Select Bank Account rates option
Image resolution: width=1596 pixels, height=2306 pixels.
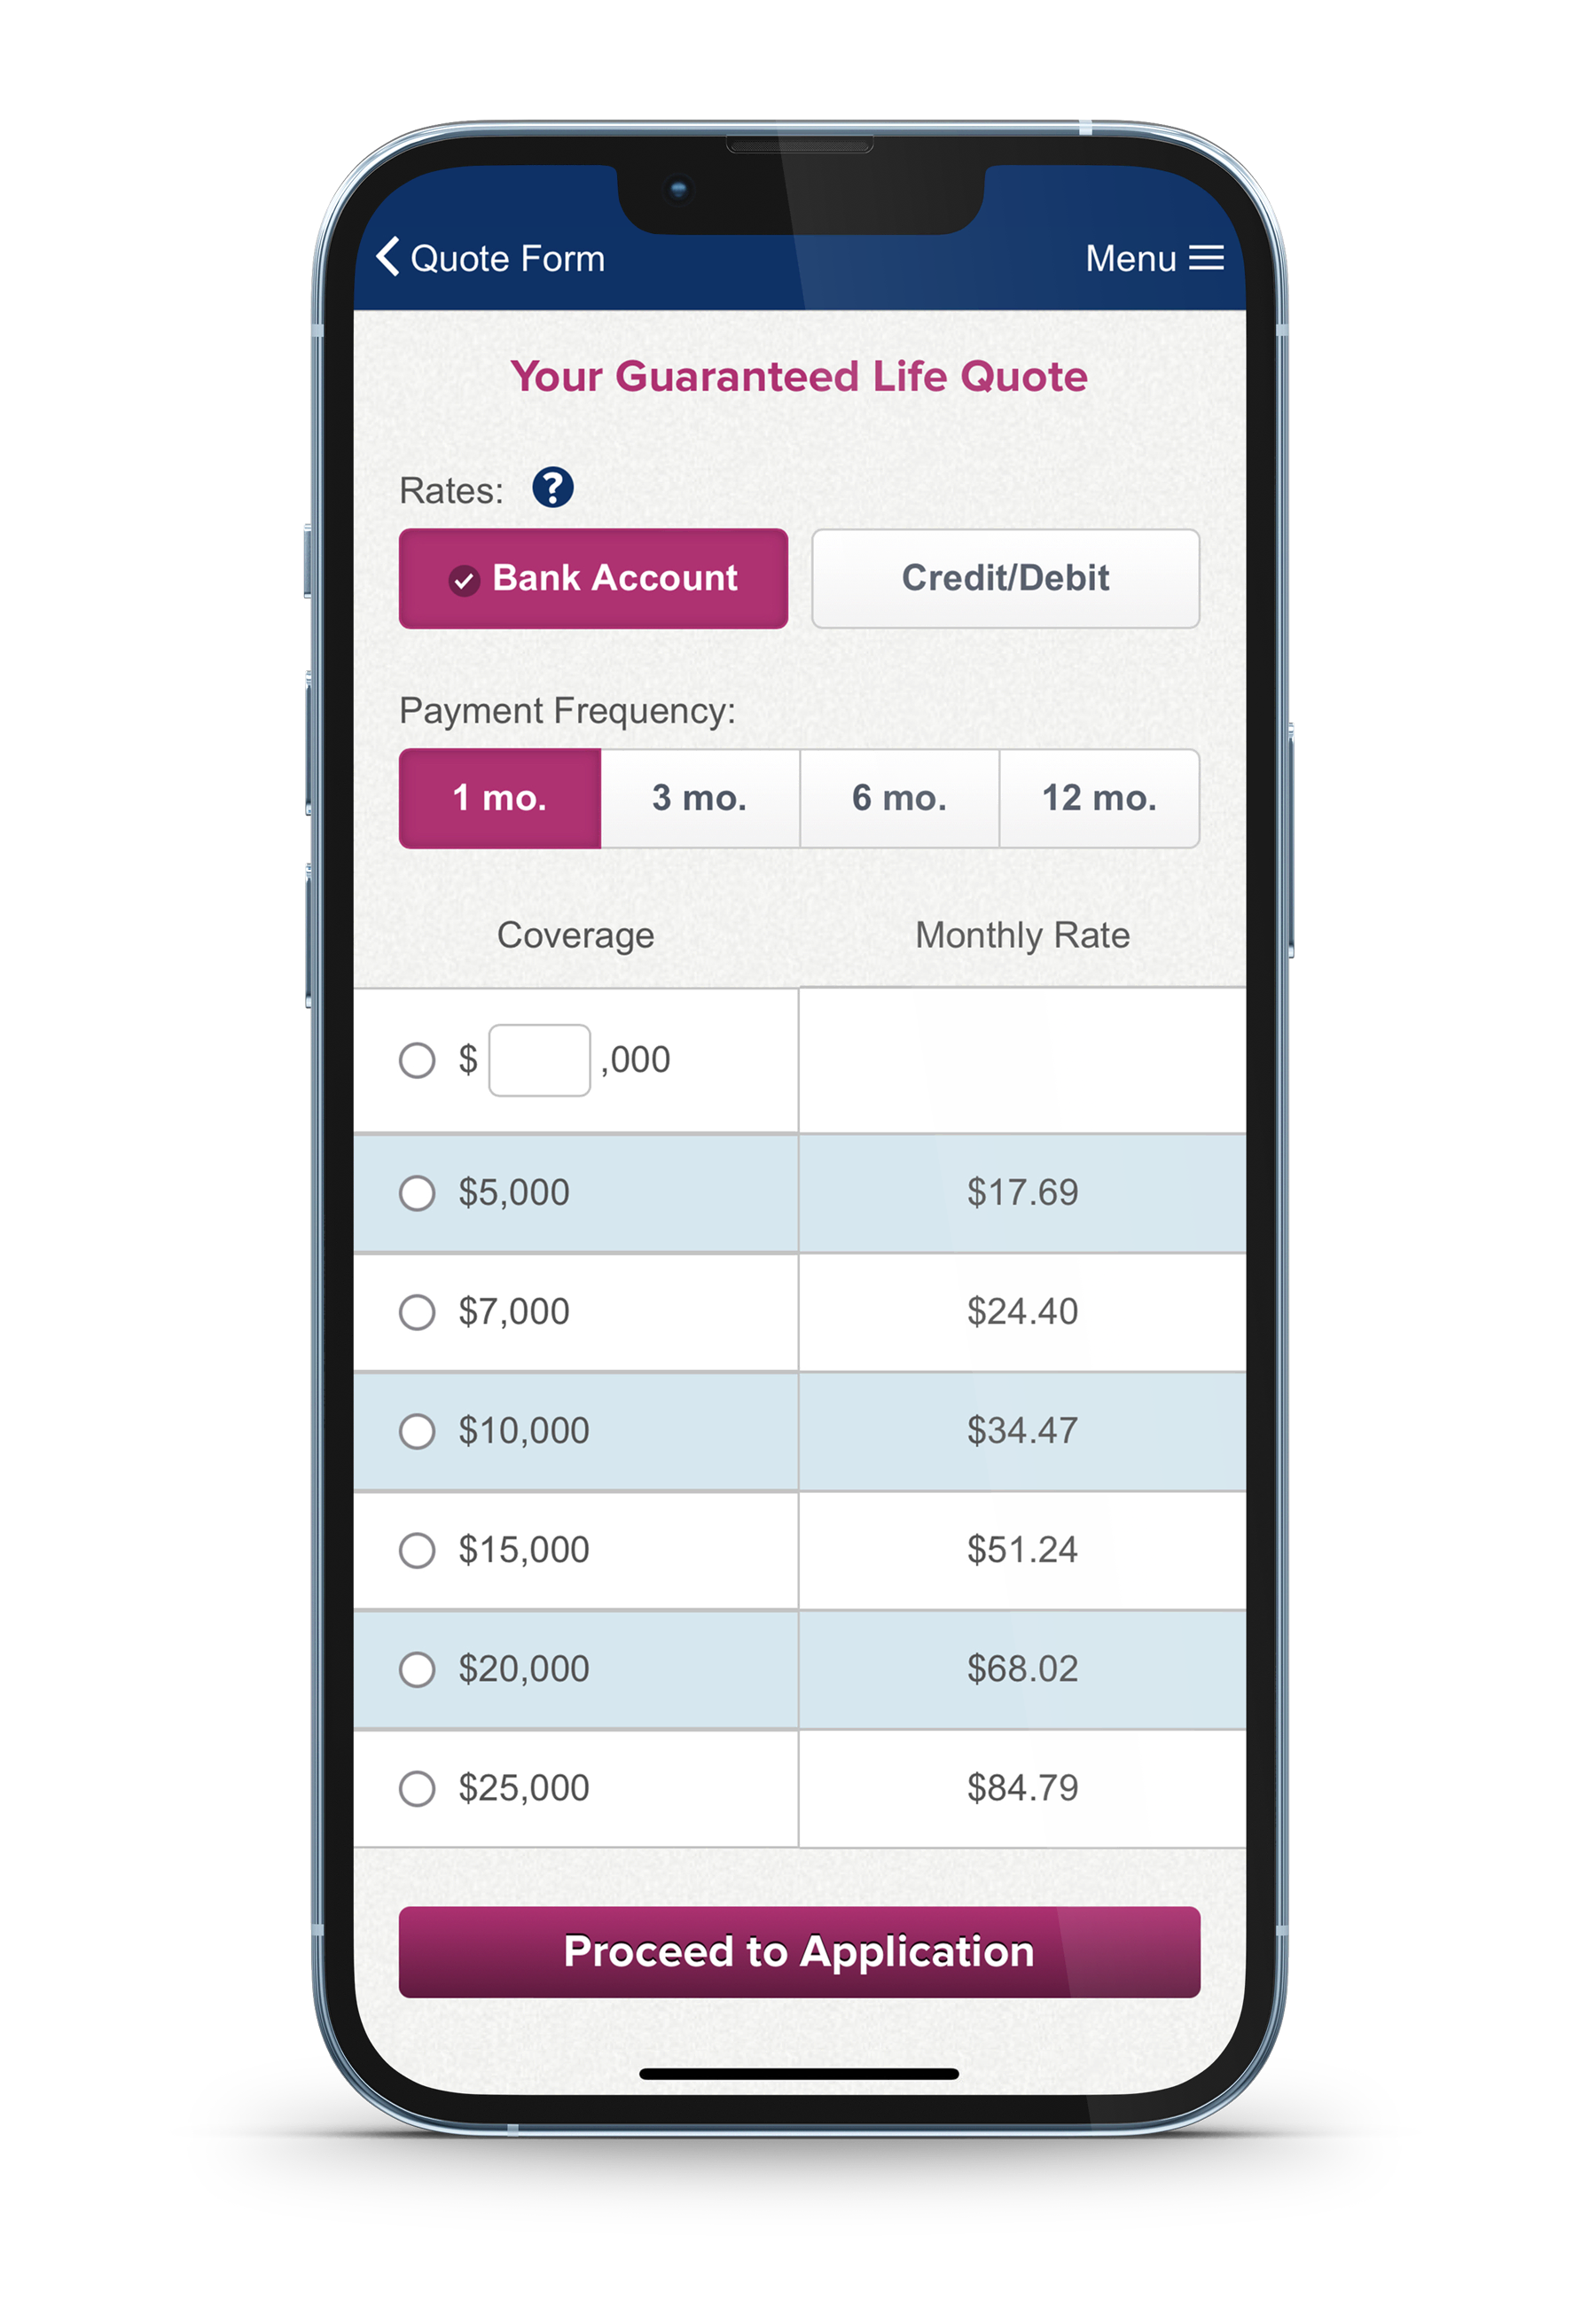point(593,578)
